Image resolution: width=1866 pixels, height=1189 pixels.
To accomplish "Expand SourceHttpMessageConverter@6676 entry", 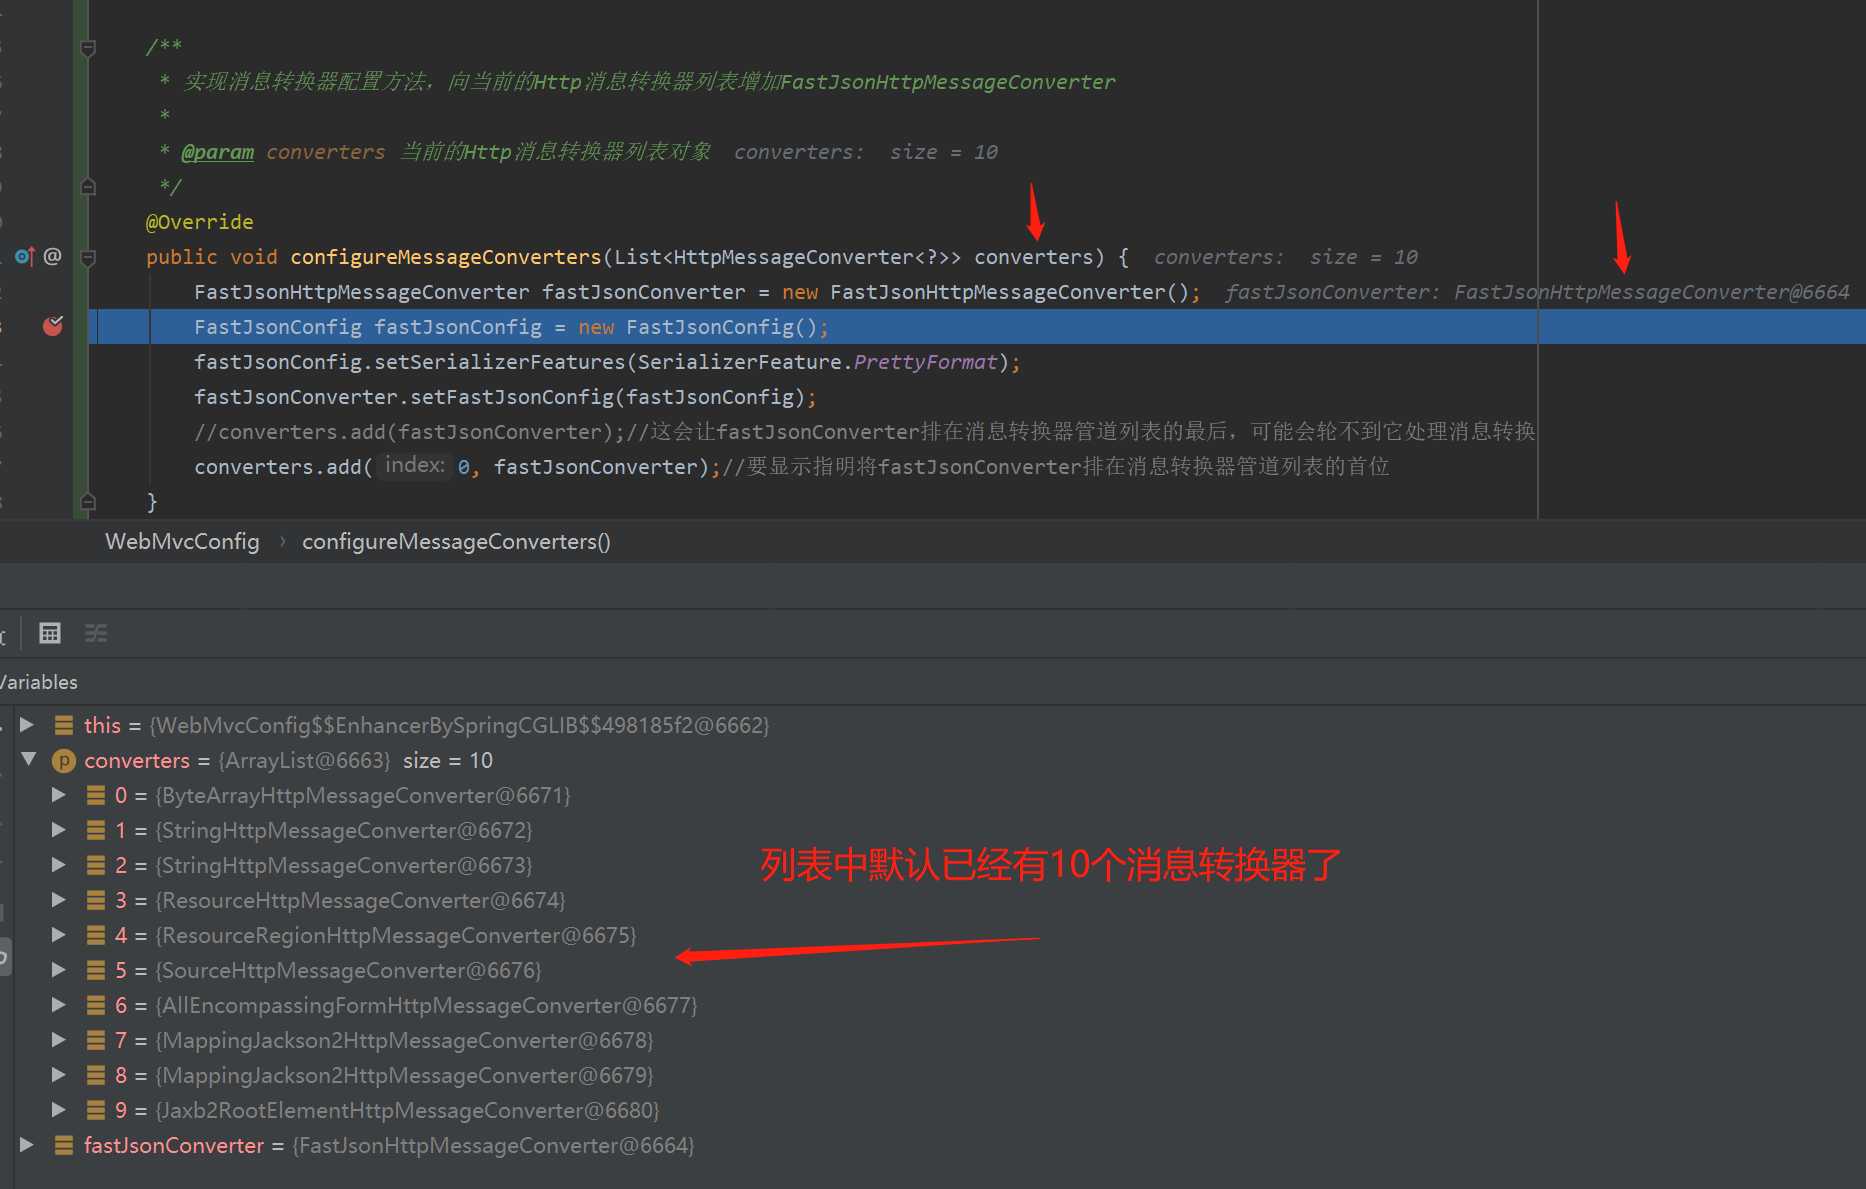I will pyautogui.click(x=59, y=970).
